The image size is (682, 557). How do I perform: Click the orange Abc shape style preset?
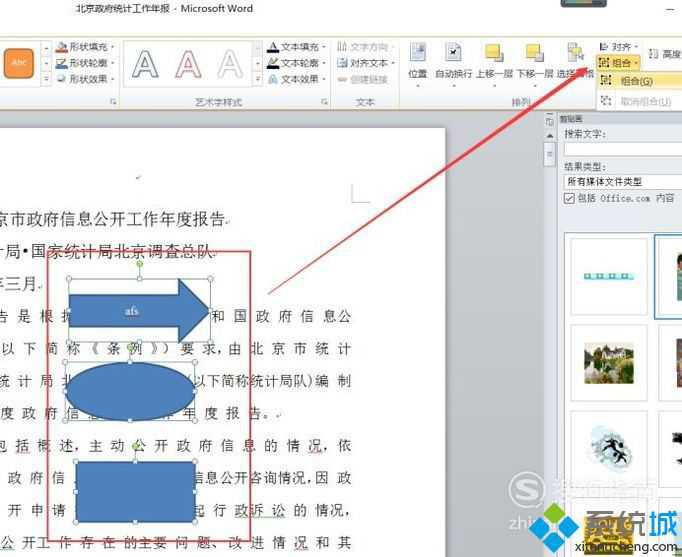click(x=19, y=63)
